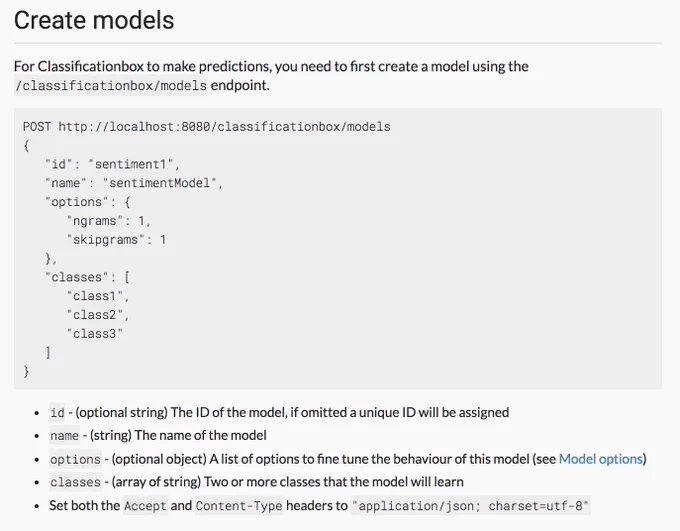Image resolution: width=680 pixels, height=531 pixels.
Task: Click the "name": "sentimentModel" code line
Action: tap(134, 183)
